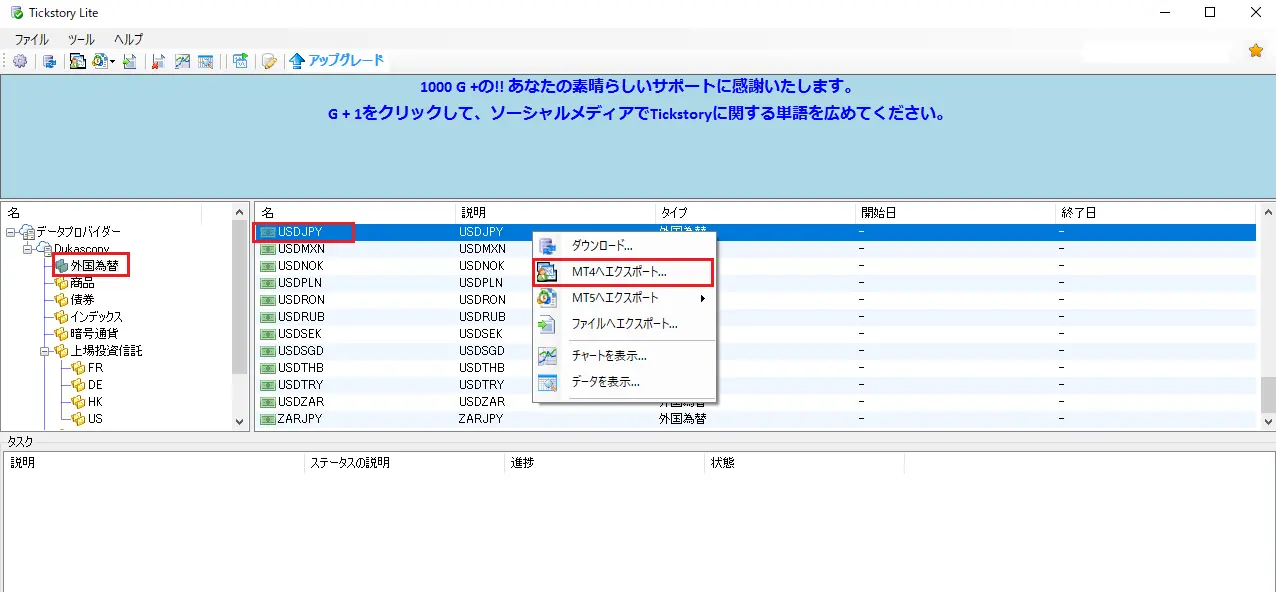The height and width of the screenshot is (592, 1276).
Task: Click symbol list scrollbar up arrow
Action: click(1268, 212)
